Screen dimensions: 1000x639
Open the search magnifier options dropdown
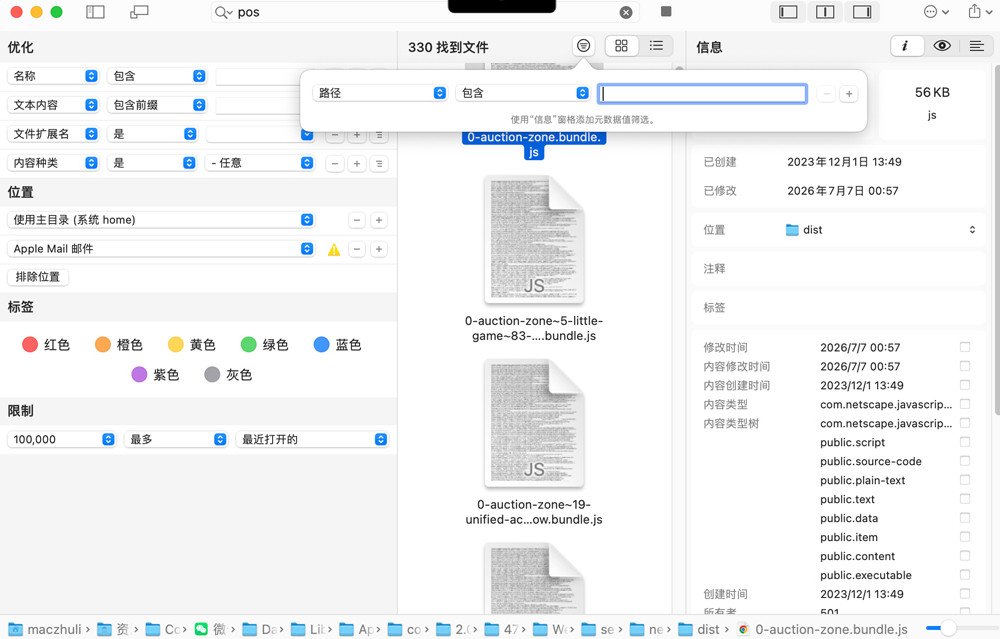tap(224, 12)
